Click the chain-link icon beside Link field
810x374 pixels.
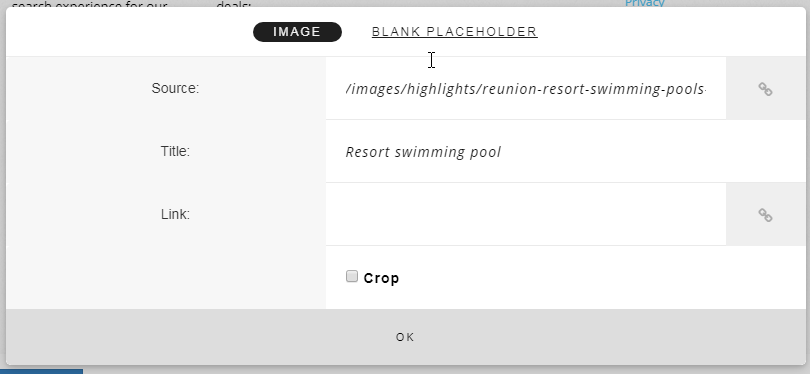coord(765,215)
